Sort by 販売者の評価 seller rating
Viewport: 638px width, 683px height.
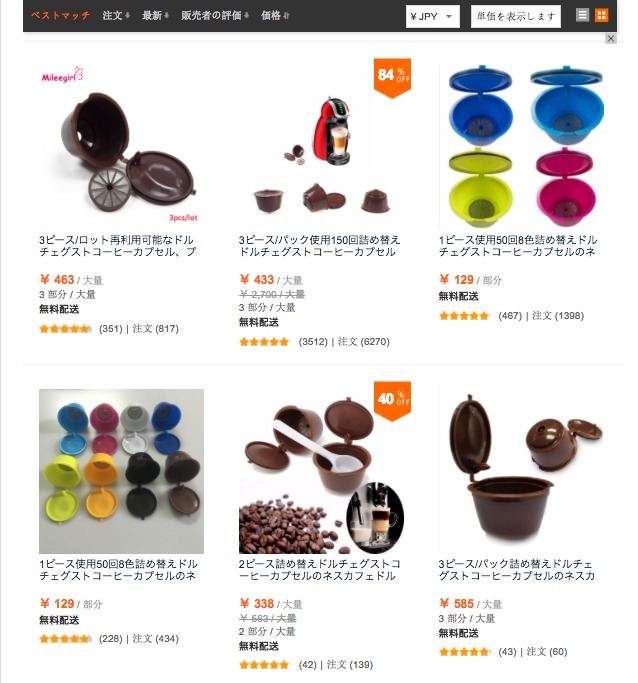[215, 16]
